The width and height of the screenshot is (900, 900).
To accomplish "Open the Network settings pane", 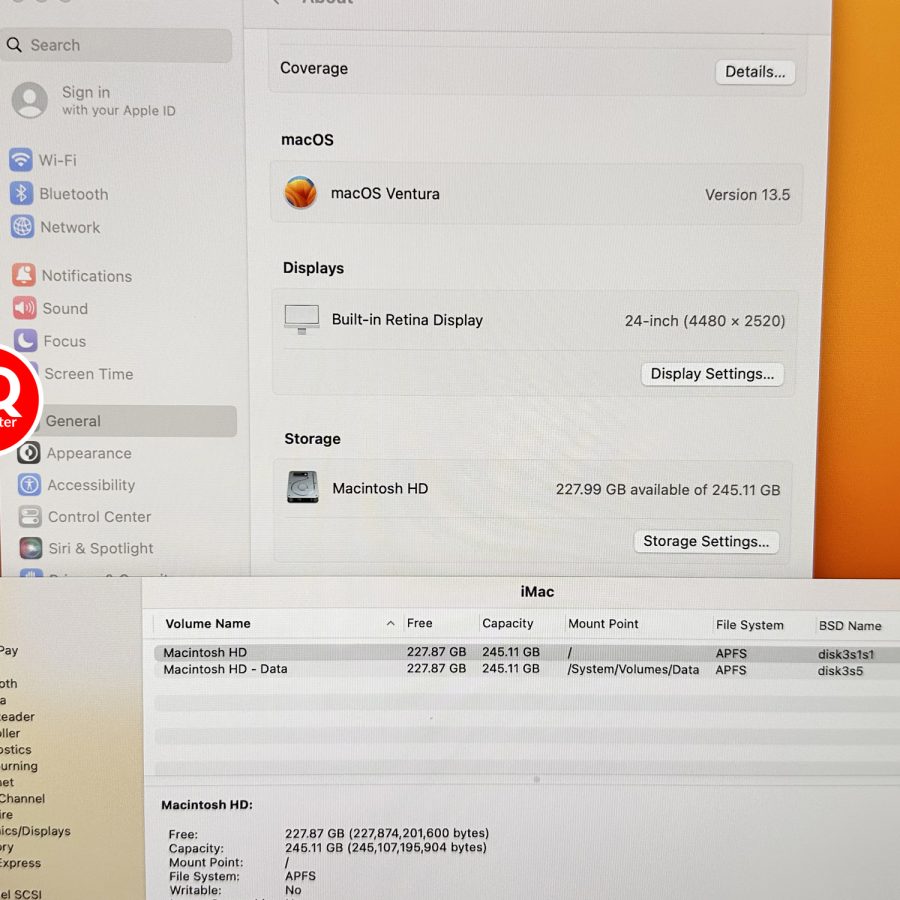I will [x=70, y=227].
